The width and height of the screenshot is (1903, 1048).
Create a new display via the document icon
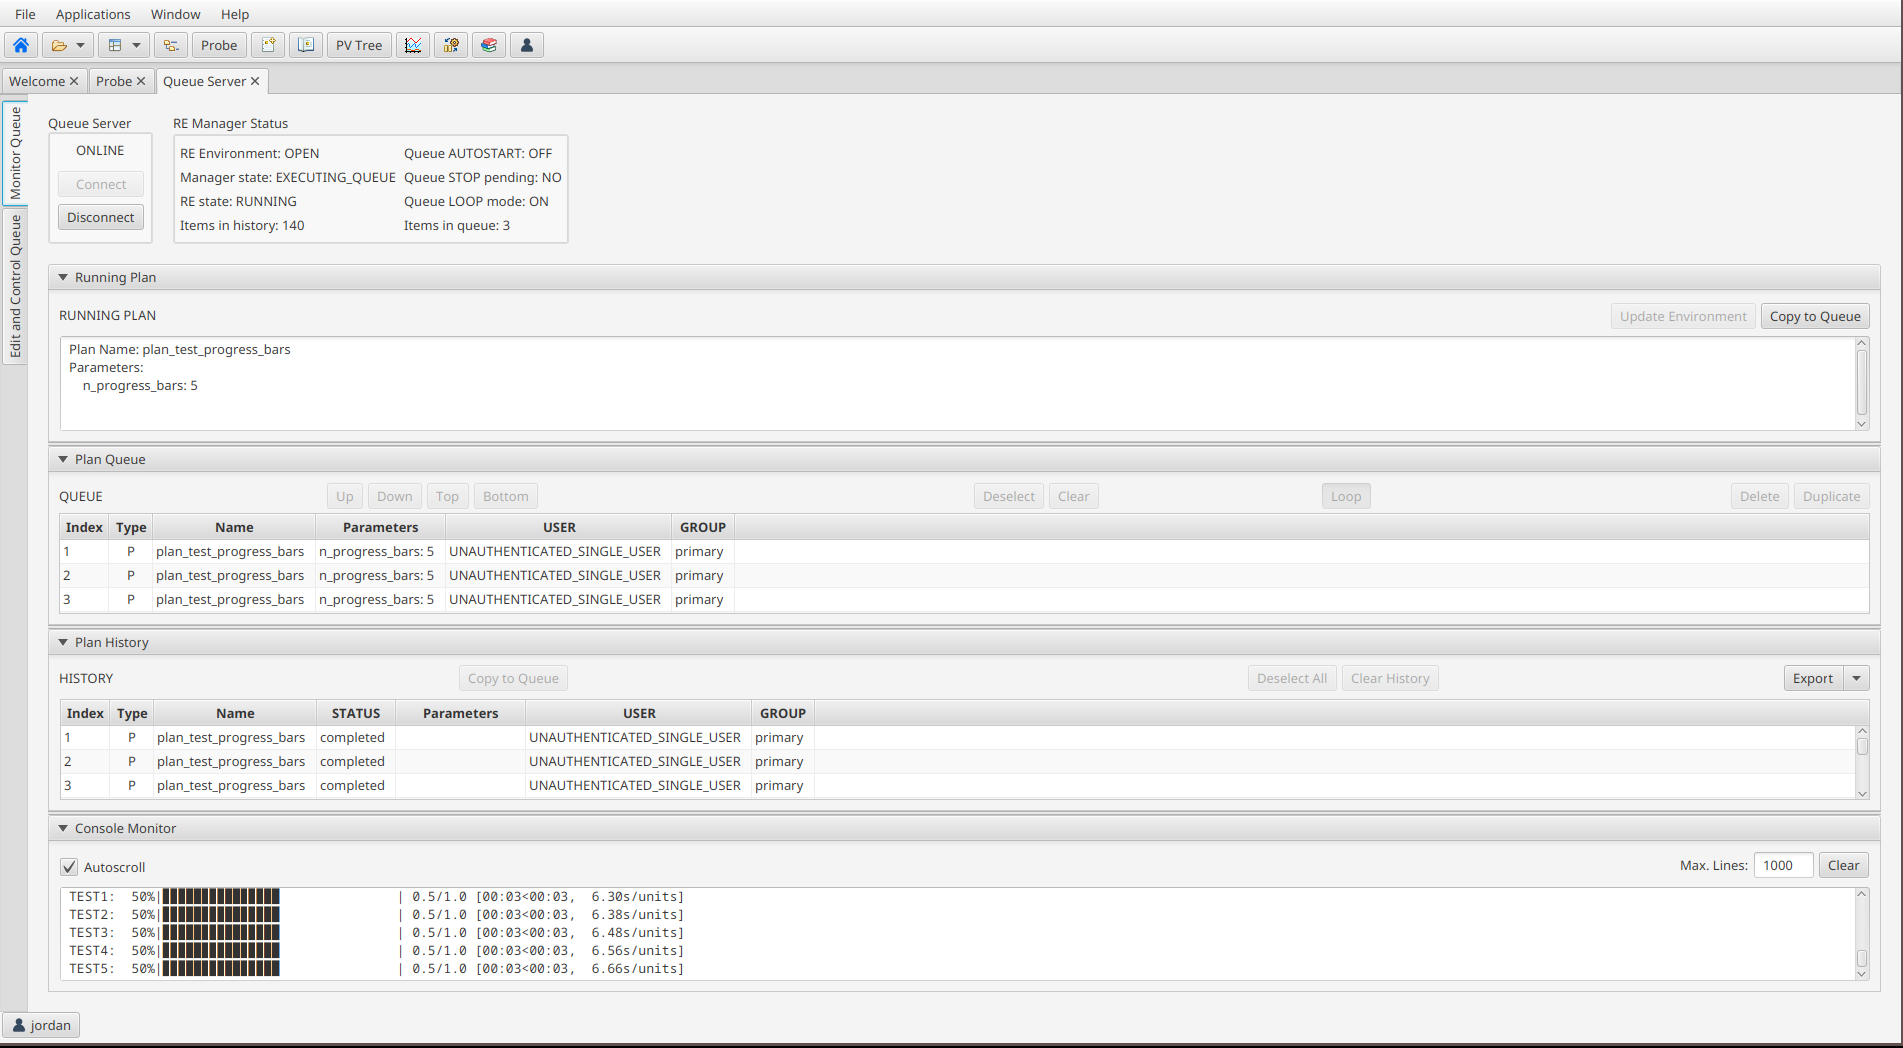pos(268,44)
